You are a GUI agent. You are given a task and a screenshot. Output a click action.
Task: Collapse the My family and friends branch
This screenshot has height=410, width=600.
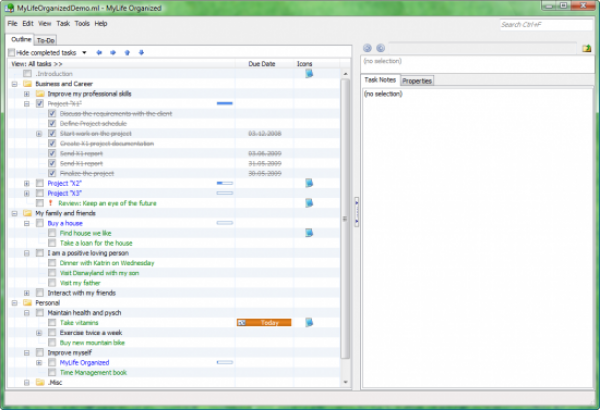click(15, 213)
